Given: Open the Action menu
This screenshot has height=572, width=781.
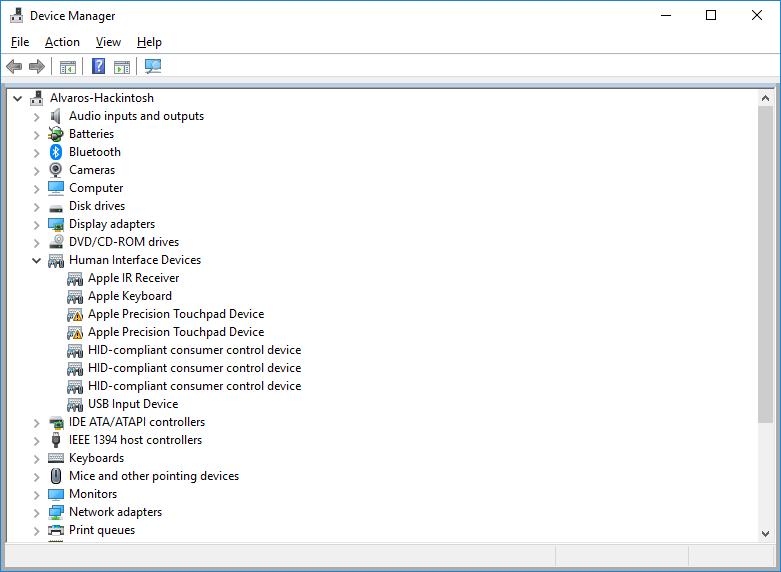Looking at the screenshot, I should point(62,42).
